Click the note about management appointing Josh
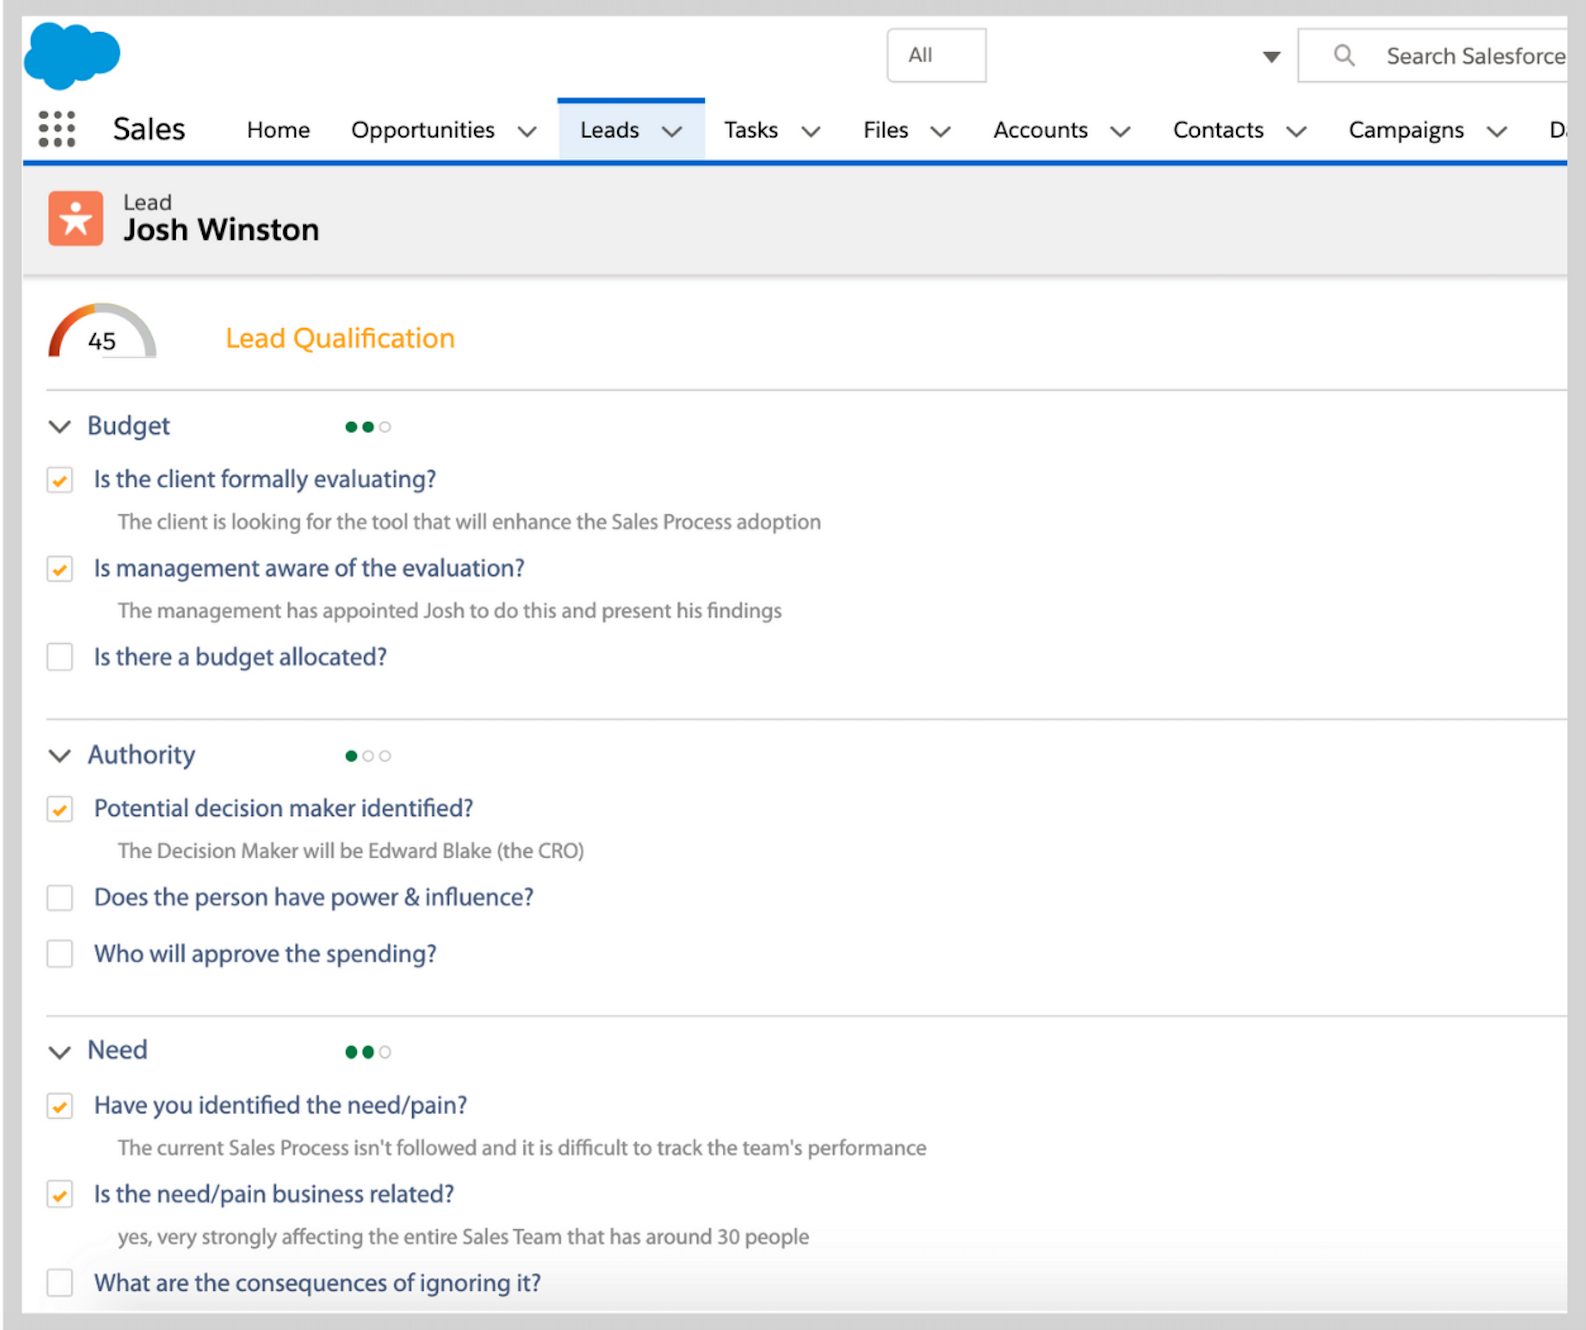Viewport: 1586px width, 1330px height. 450,611
